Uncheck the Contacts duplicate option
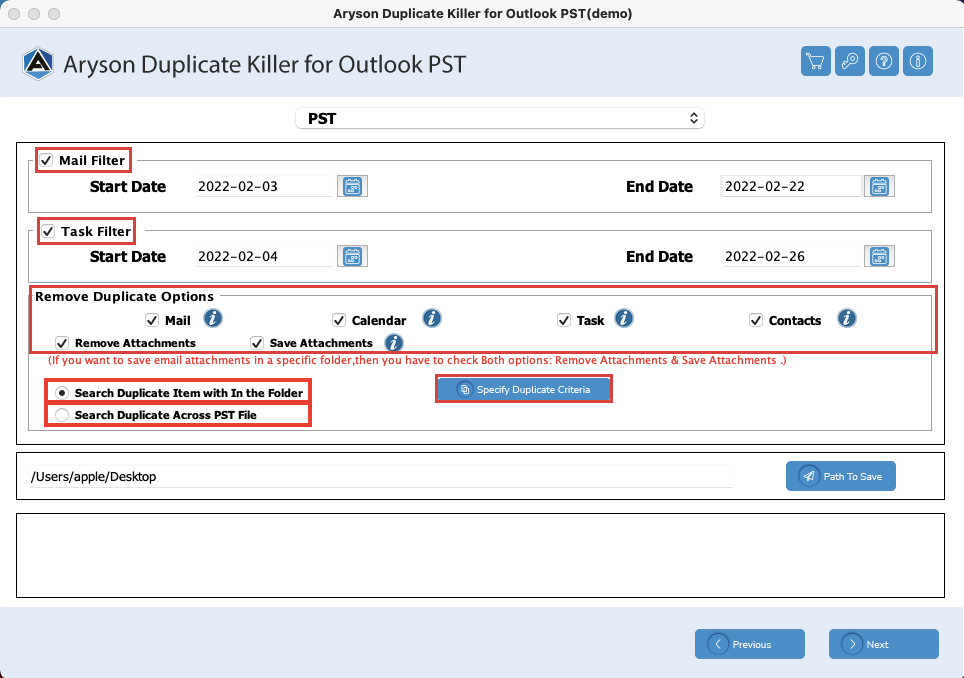The height and width of the screenshot is (678, 964). click(756, 320)
